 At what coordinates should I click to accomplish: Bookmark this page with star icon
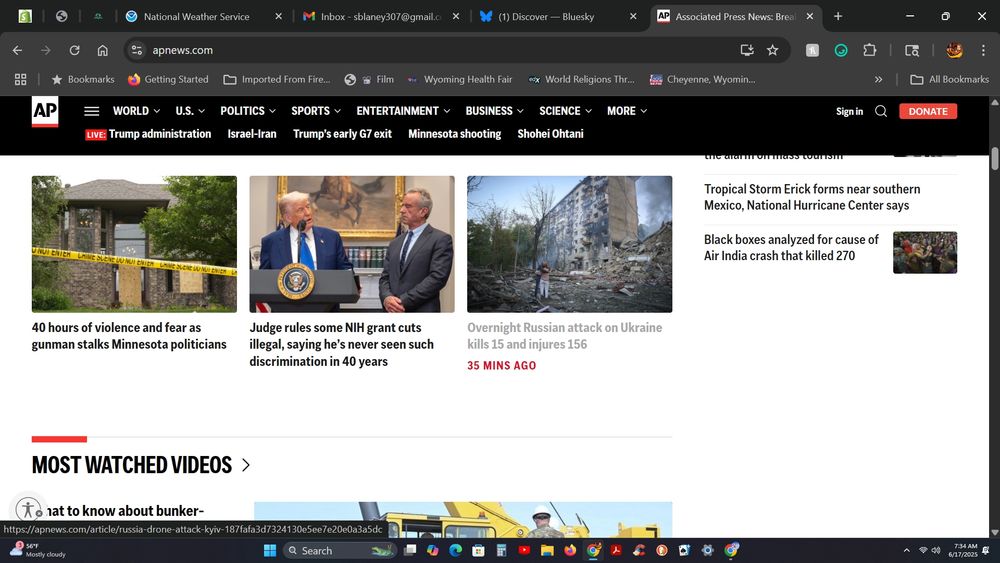pos(772,50)
